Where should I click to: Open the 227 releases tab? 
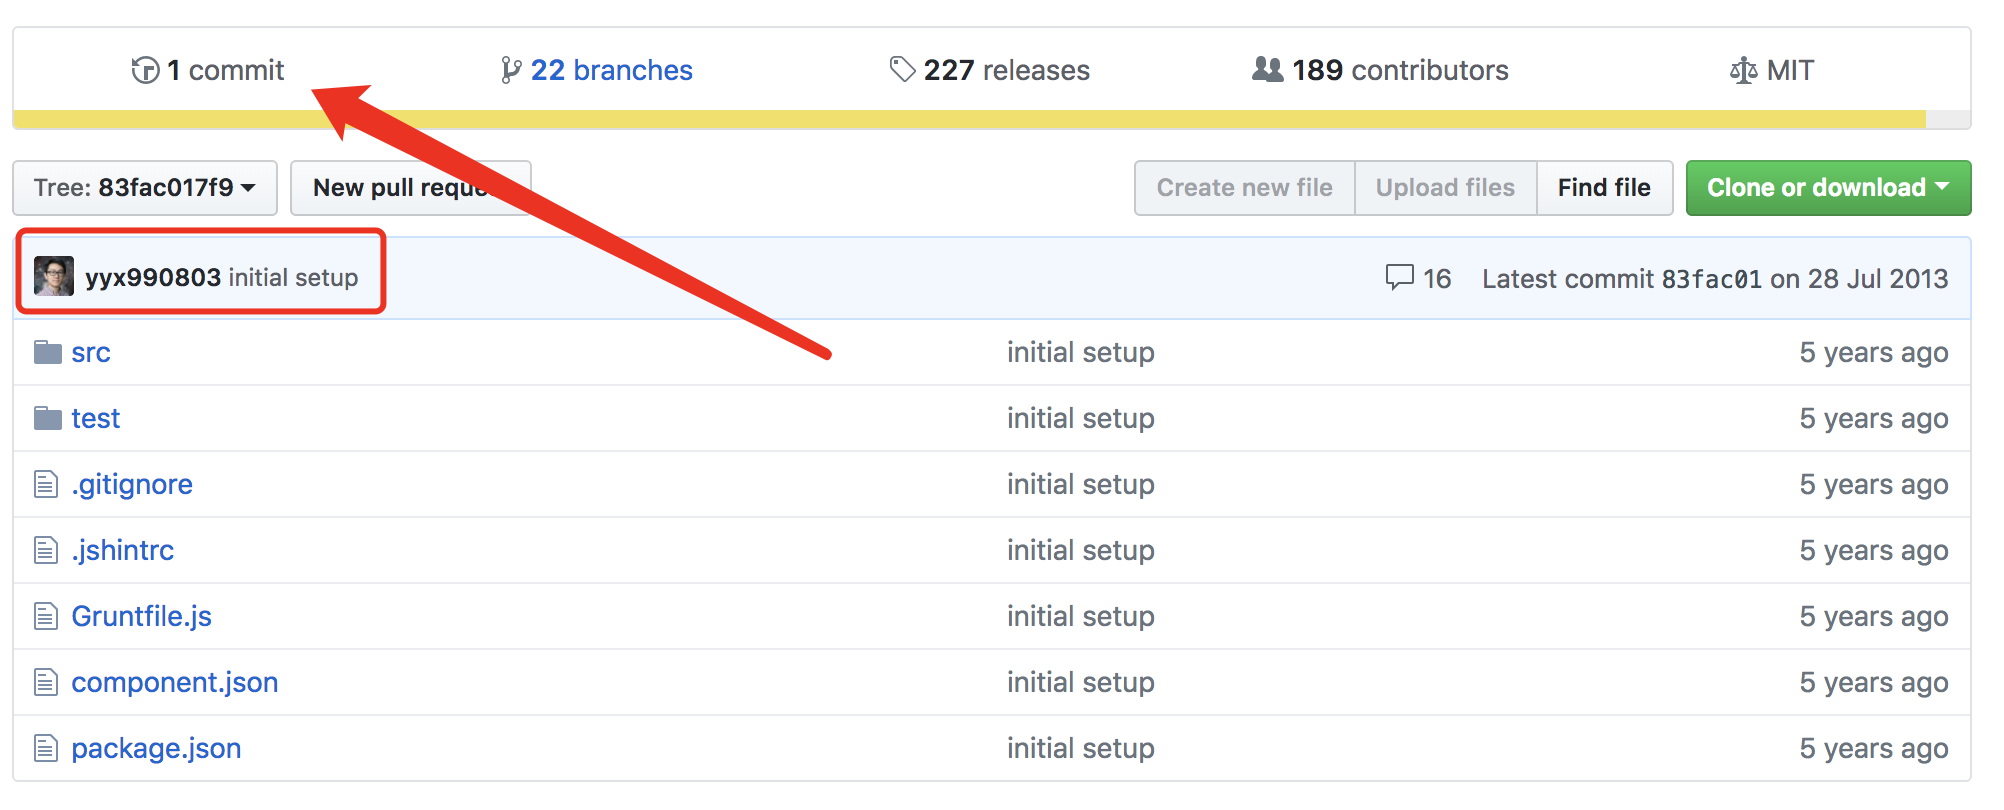pyautogui.click(x=1006, y=70)
